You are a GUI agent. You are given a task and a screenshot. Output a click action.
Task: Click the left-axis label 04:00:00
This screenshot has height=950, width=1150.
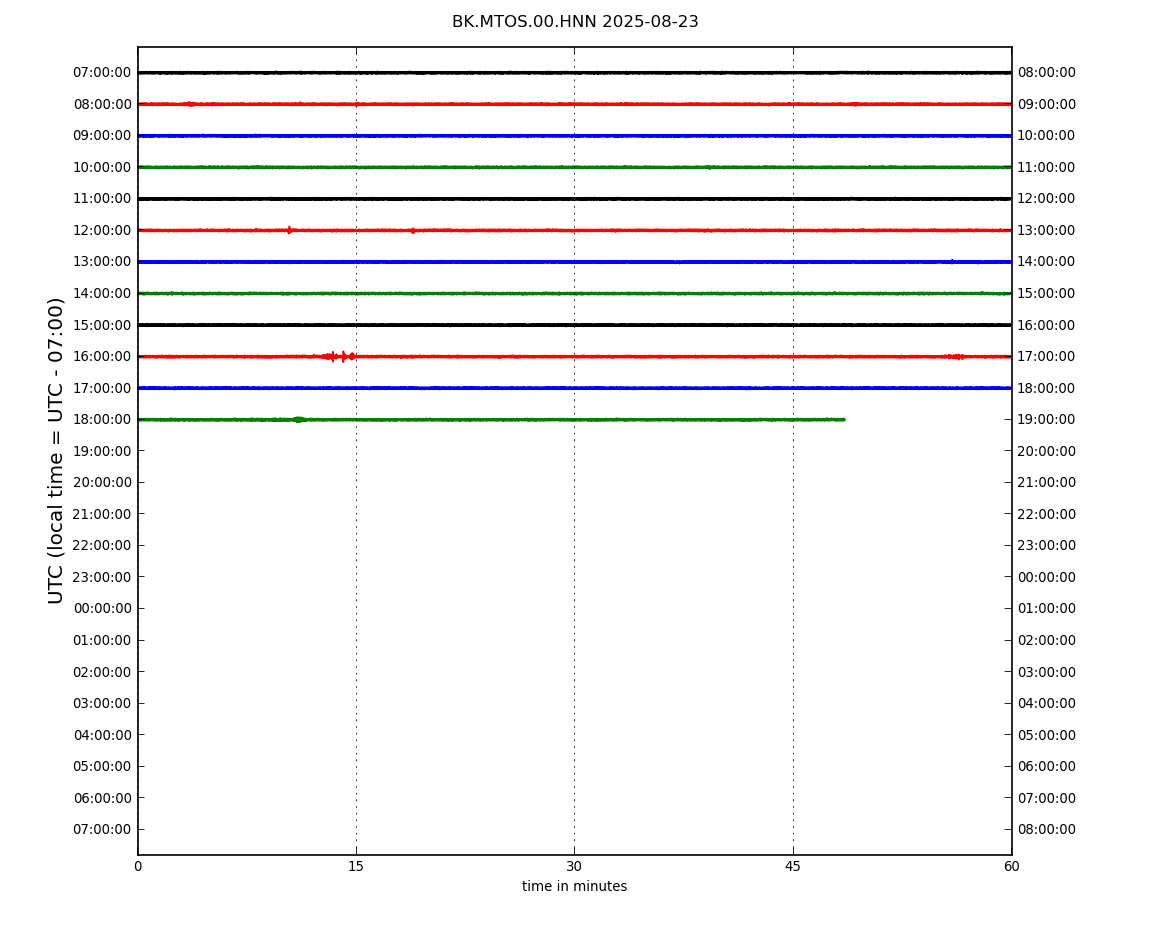[103, 735]
